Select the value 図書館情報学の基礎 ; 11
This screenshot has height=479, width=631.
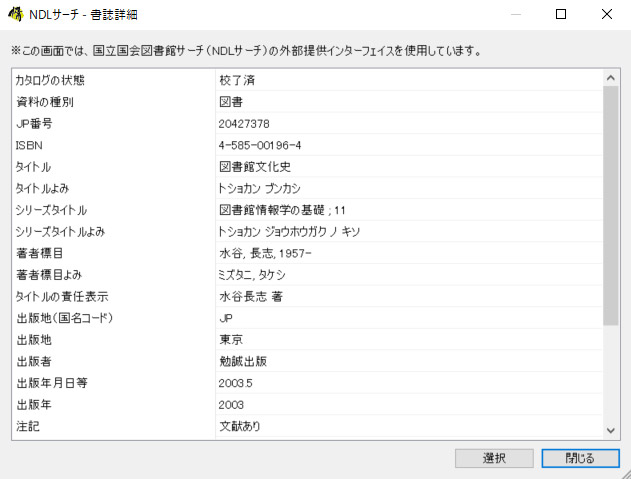pyautogui.click(x=282, y=210)
